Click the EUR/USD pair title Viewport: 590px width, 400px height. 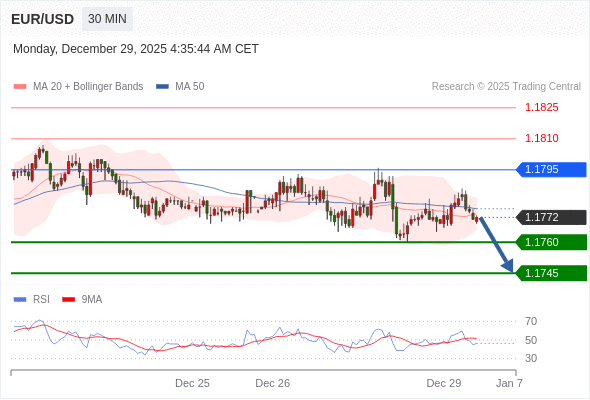43,19
